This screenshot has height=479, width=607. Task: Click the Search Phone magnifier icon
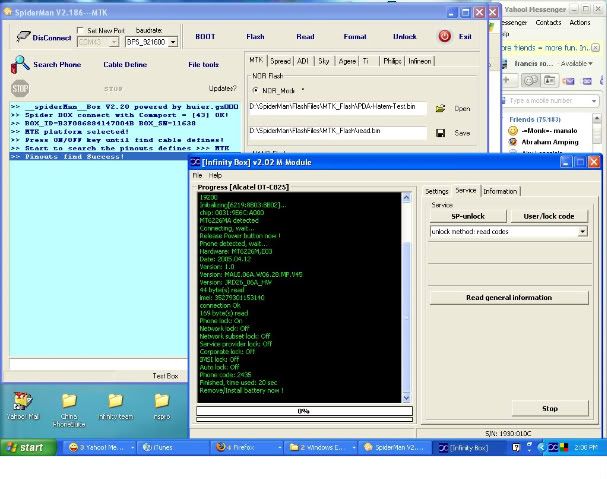(x=19, y=65)
